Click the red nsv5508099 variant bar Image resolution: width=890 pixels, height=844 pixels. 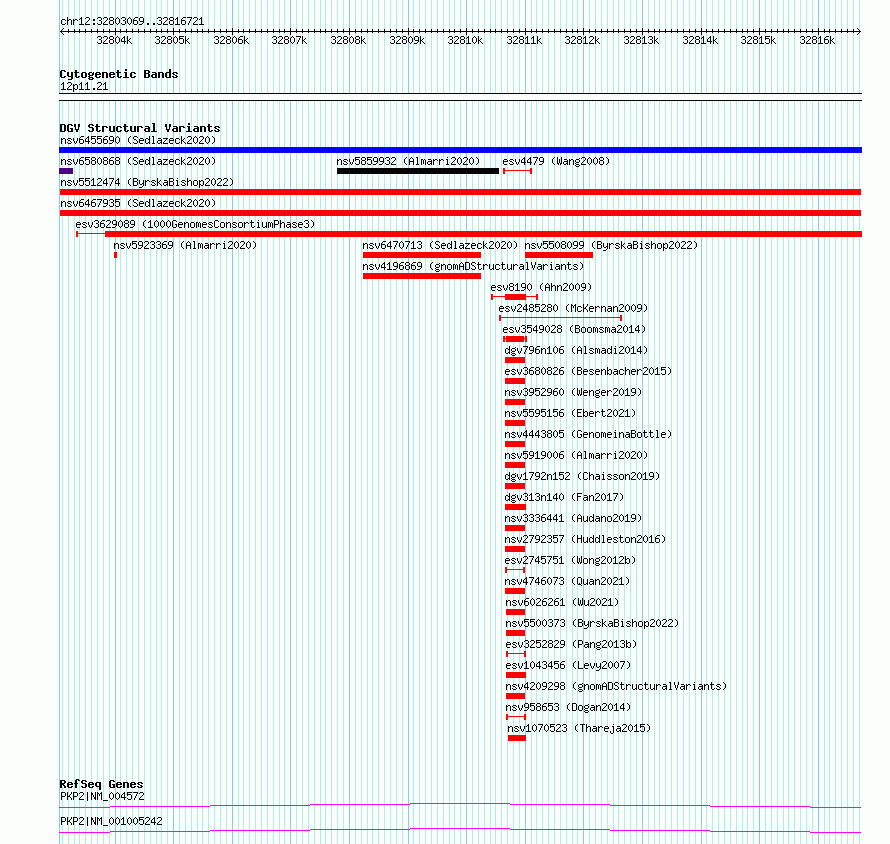click(559, 255)
